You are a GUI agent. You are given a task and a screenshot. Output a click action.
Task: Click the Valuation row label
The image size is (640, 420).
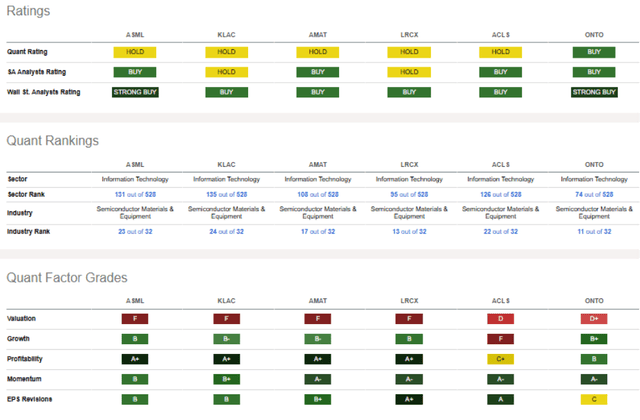(x=21, y=318)
